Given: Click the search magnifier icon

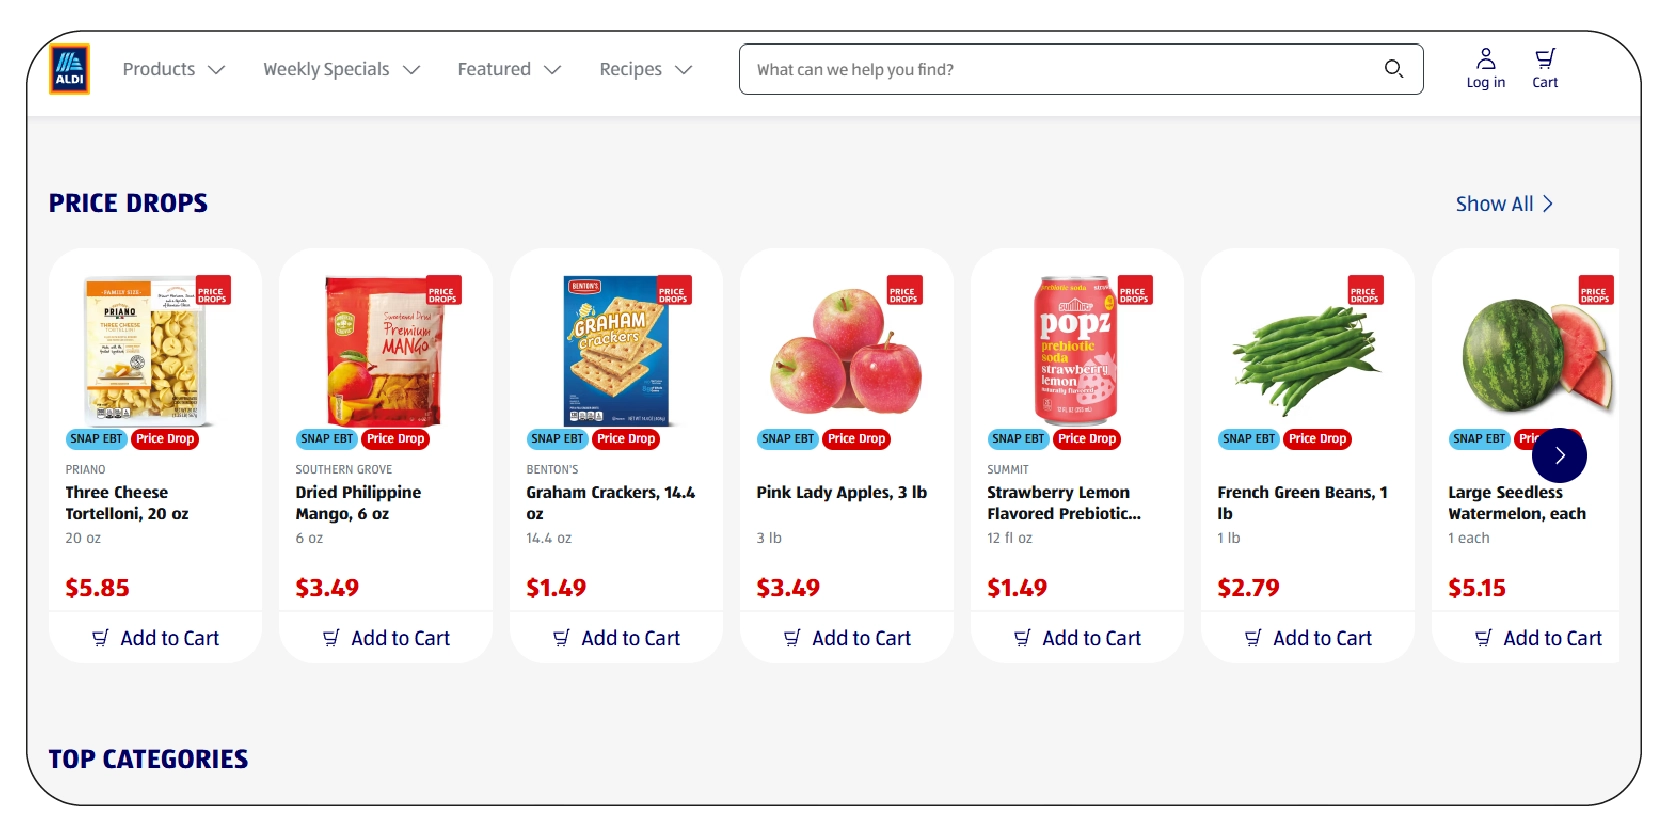Looking at the screenshot, I should (x=1394, y=70).
